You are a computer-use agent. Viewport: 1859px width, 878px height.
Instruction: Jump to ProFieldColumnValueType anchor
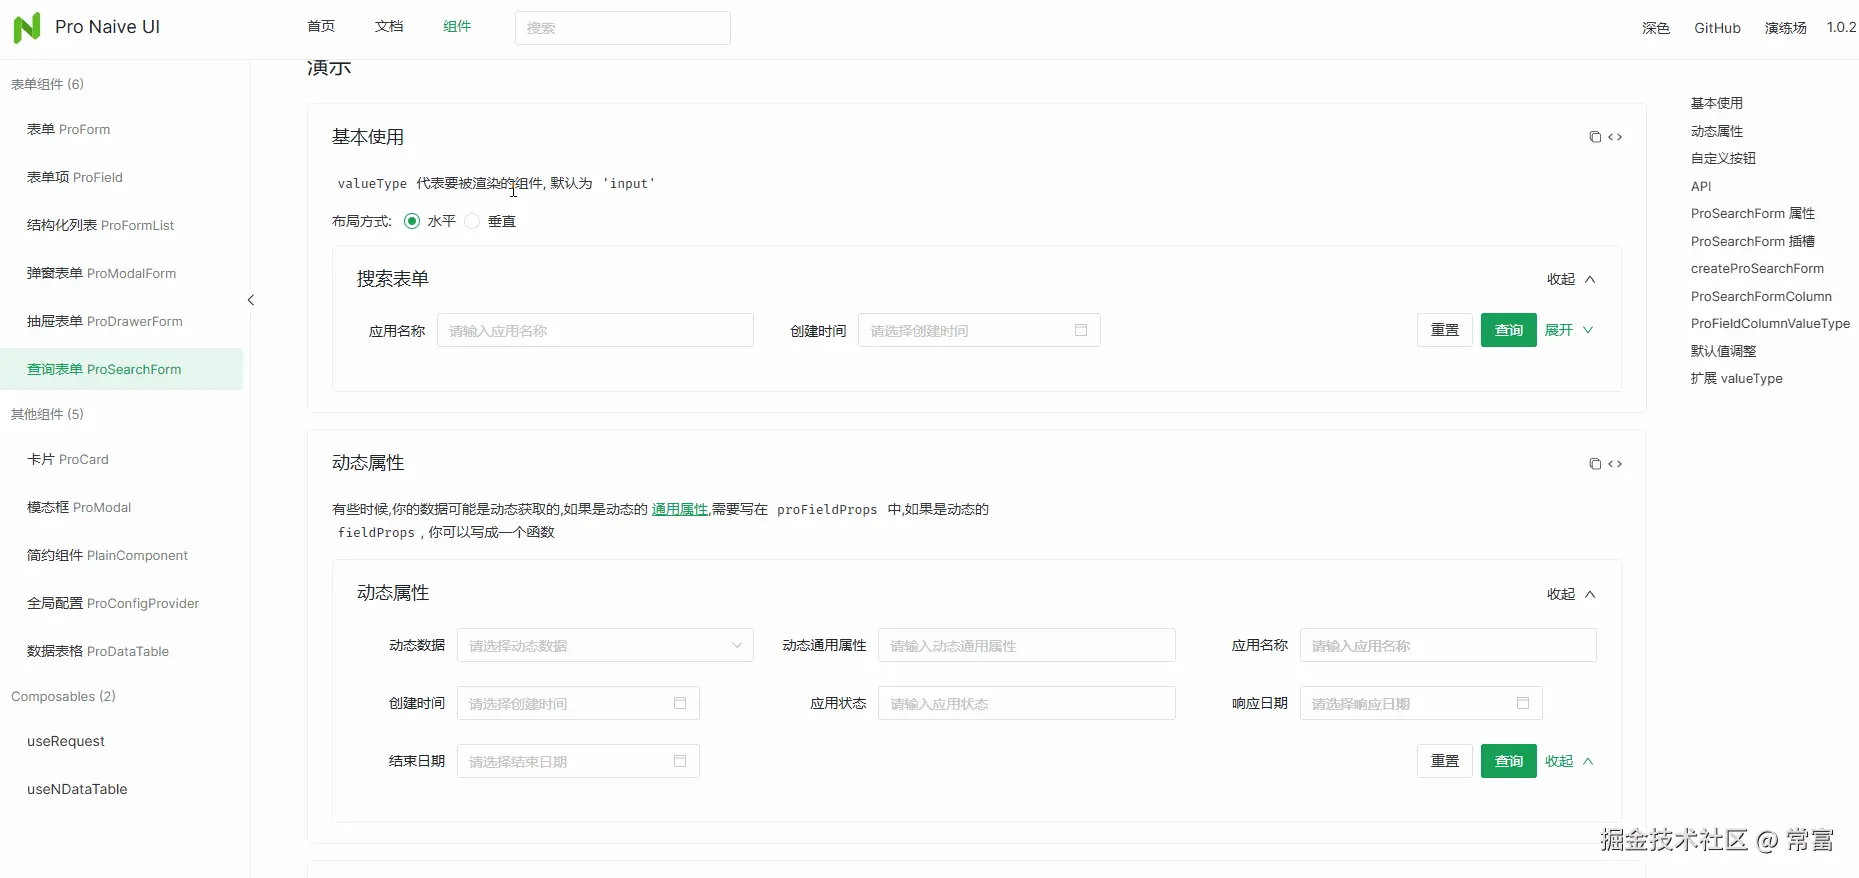1770,323
